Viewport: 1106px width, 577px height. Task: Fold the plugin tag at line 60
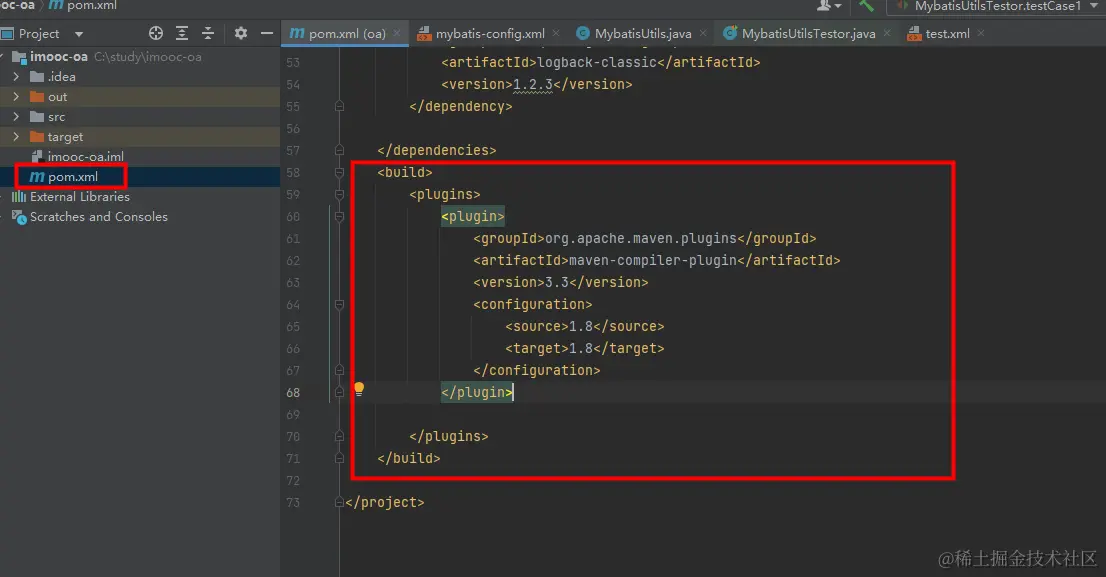pyautogui.click(x=339, y=217)
